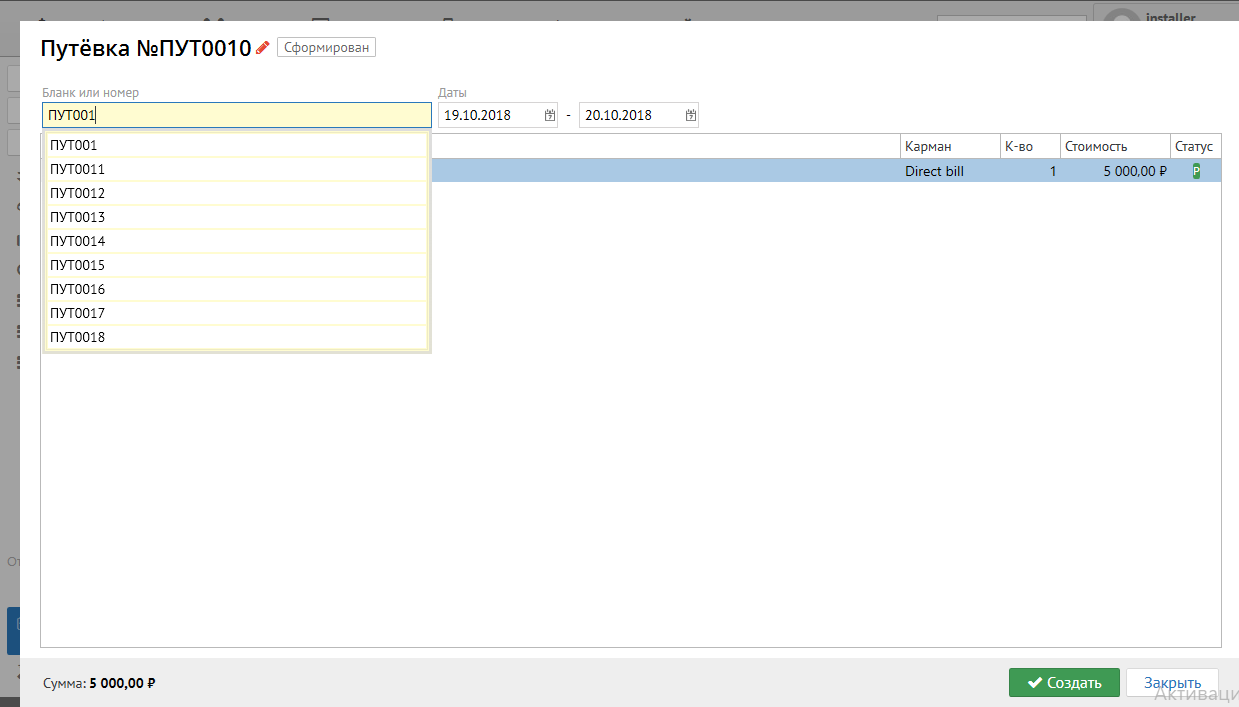
Task: Click the Закрыть button
Action: (1172, 682)
